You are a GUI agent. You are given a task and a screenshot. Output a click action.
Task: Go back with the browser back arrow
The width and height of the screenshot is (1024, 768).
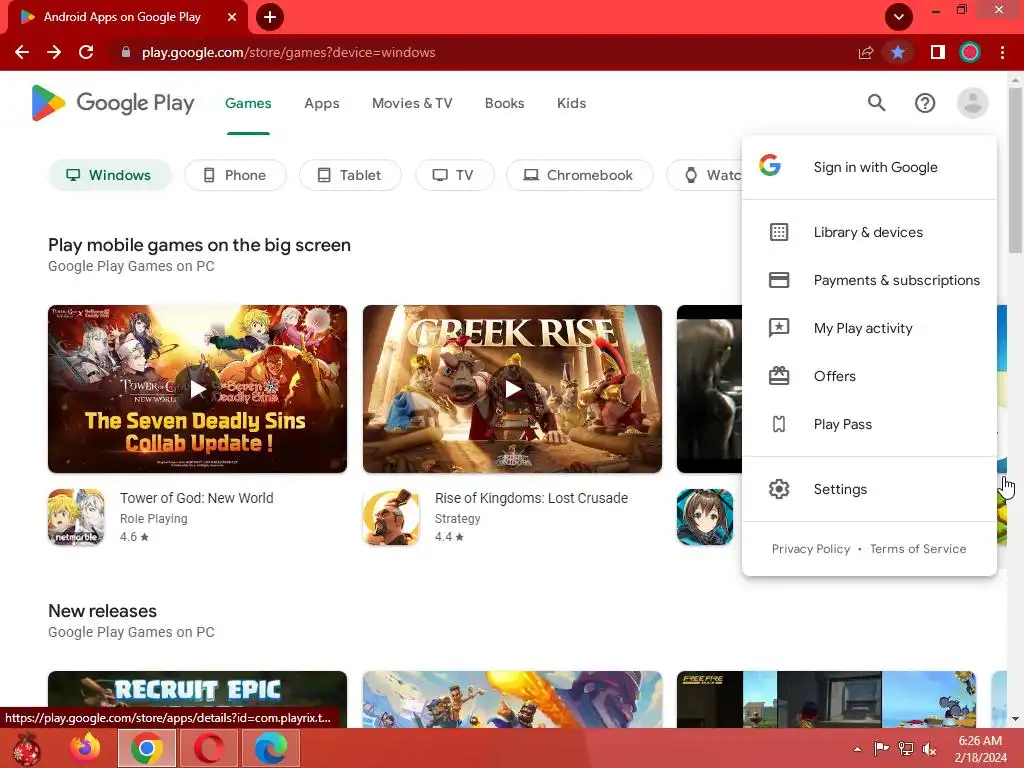[22, 52]
